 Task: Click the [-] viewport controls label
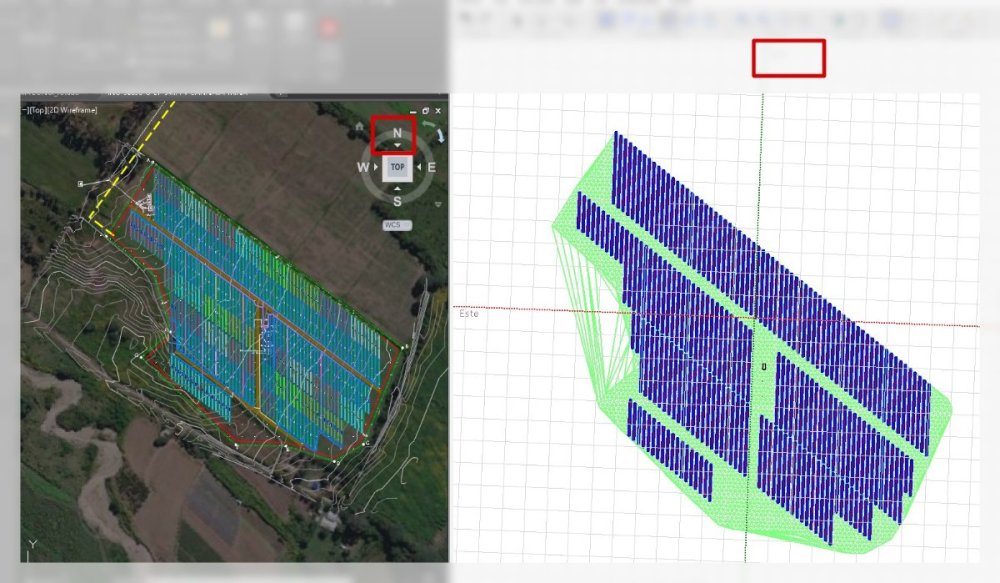(25, 110)
